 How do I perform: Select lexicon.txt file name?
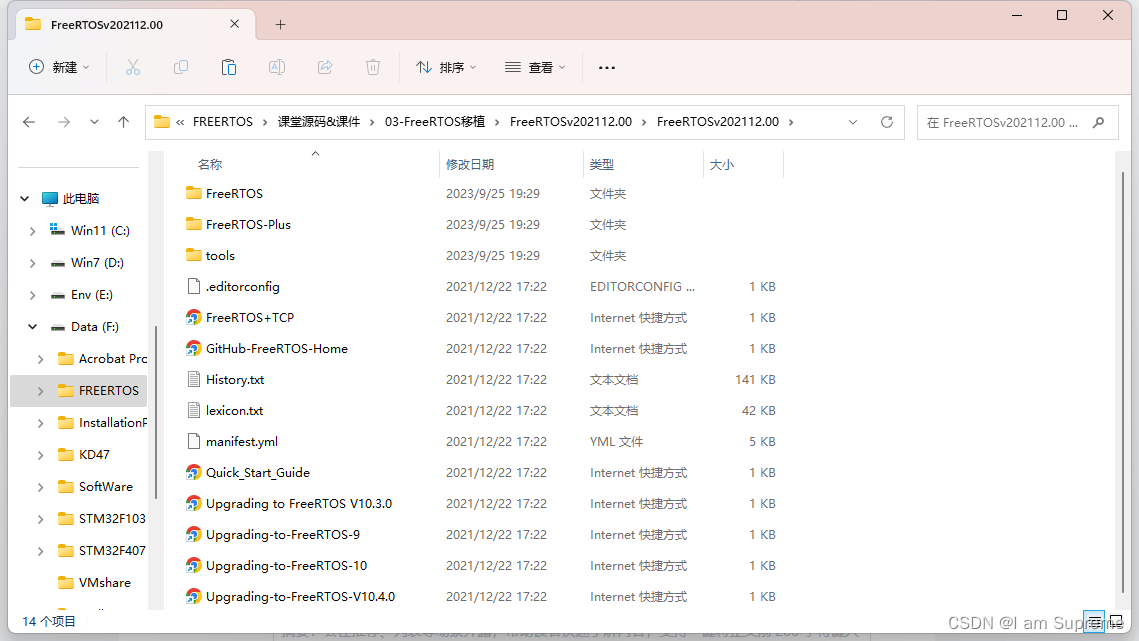click(x=234, y=411)
